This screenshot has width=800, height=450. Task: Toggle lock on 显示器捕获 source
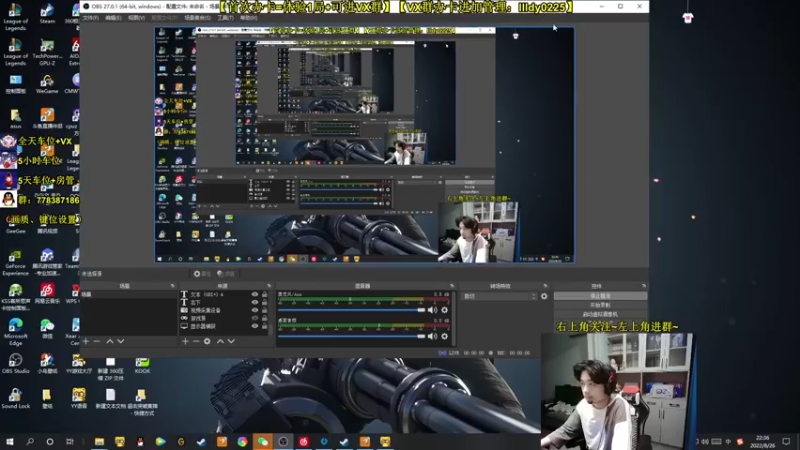click(x=264, y=326)
